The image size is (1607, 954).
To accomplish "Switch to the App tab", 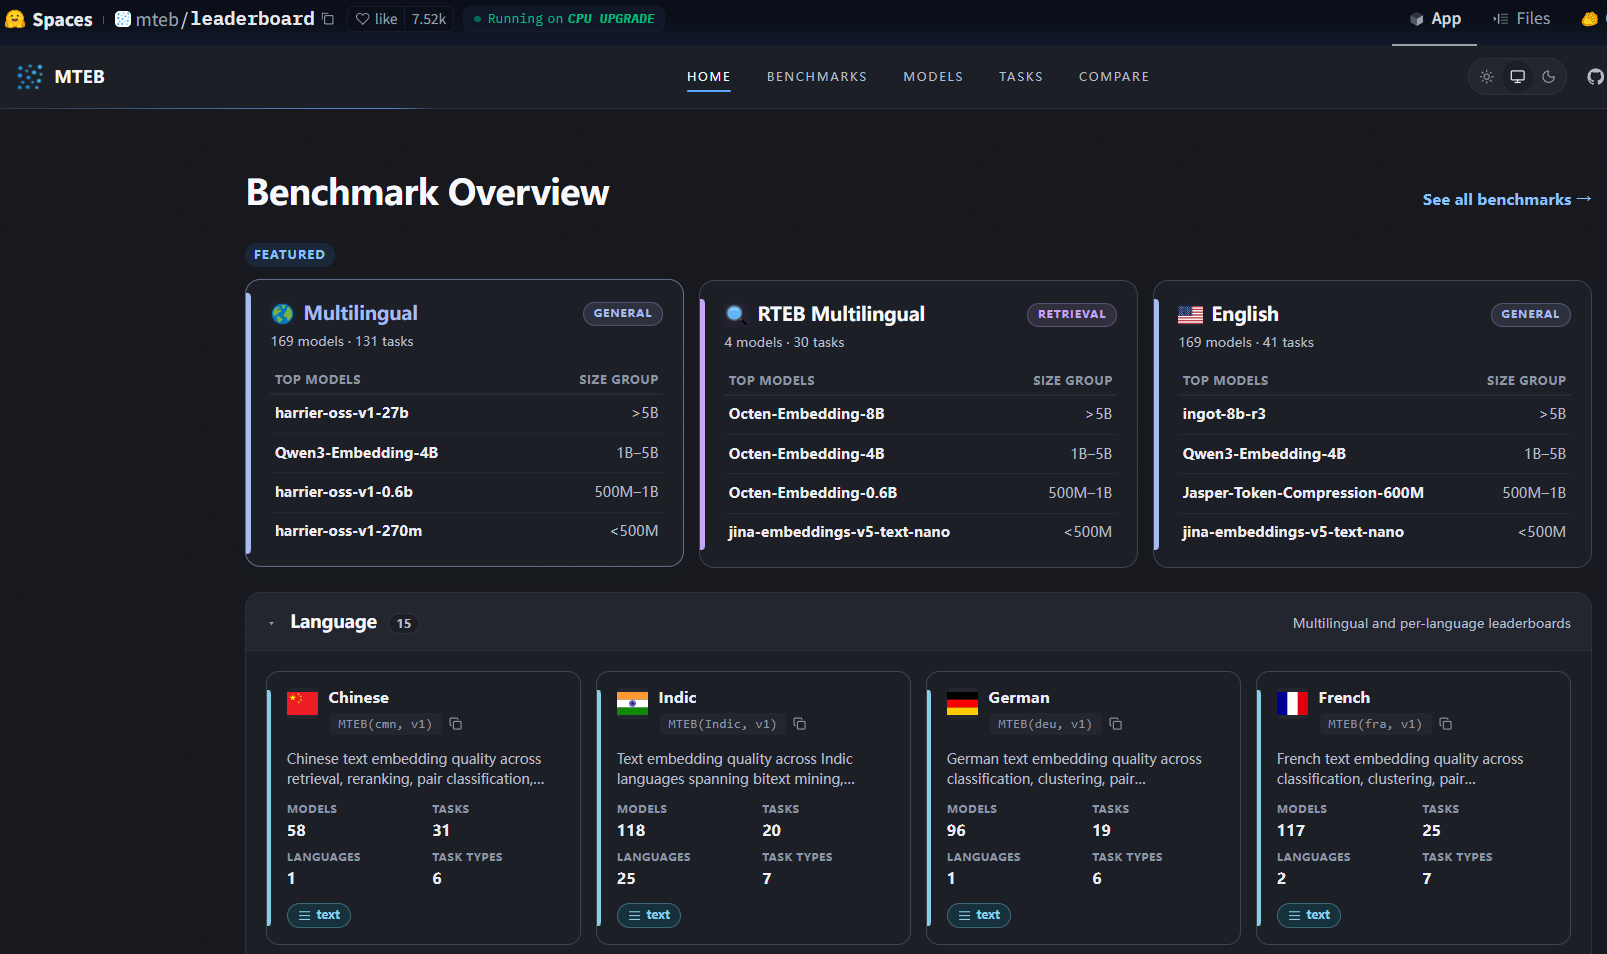I will coord(1435,19).
